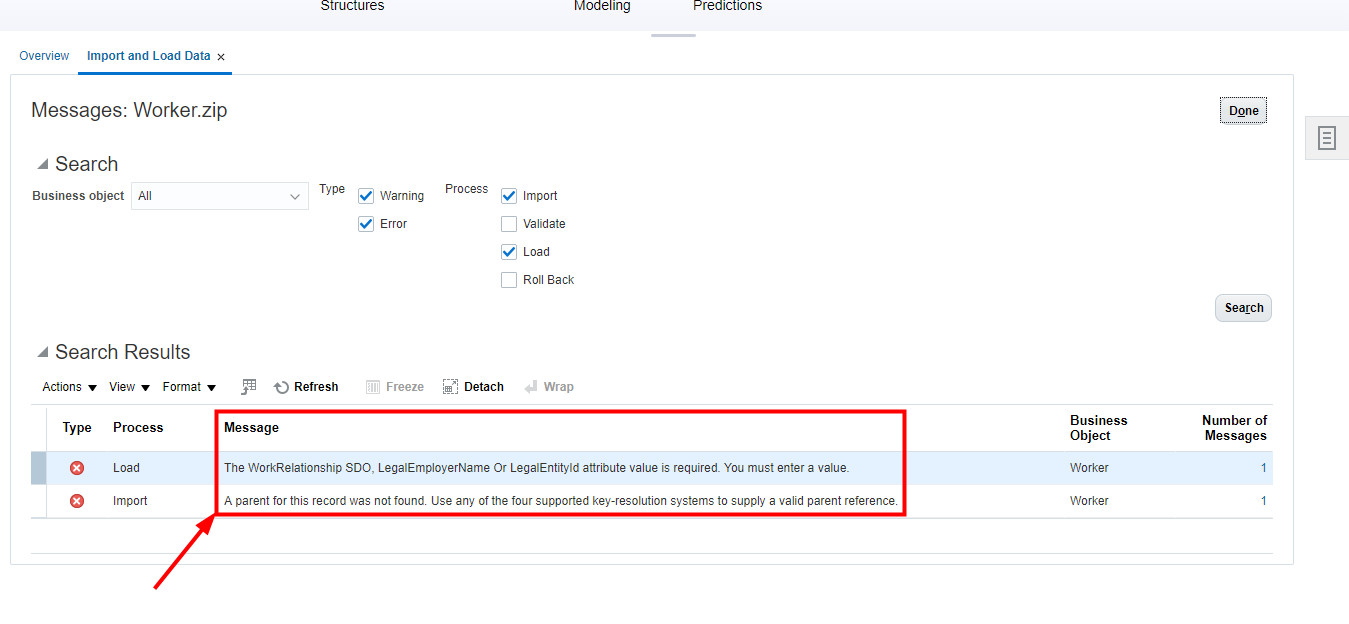Image resolution: width=1349 pixels, height=624 pixels.
Task: Uncheck the Error type checkbox
Action: click(366, 224)
